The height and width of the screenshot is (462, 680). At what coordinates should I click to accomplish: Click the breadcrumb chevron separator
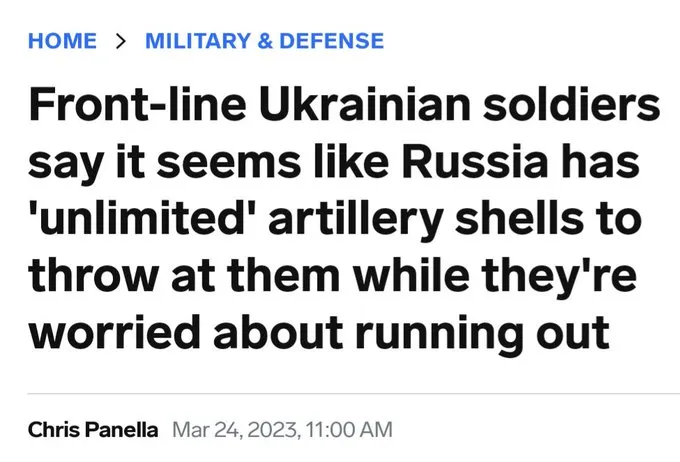121,41
